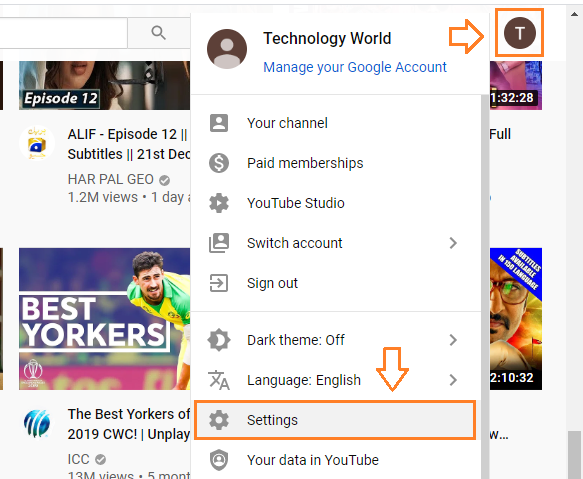Click the Dark theme half-moon icon

(219, 340)
